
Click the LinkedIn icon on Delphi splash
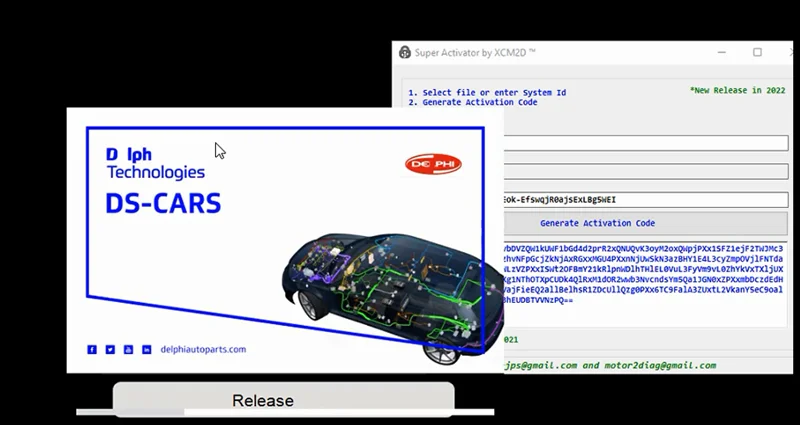click(x=147, y=349)
